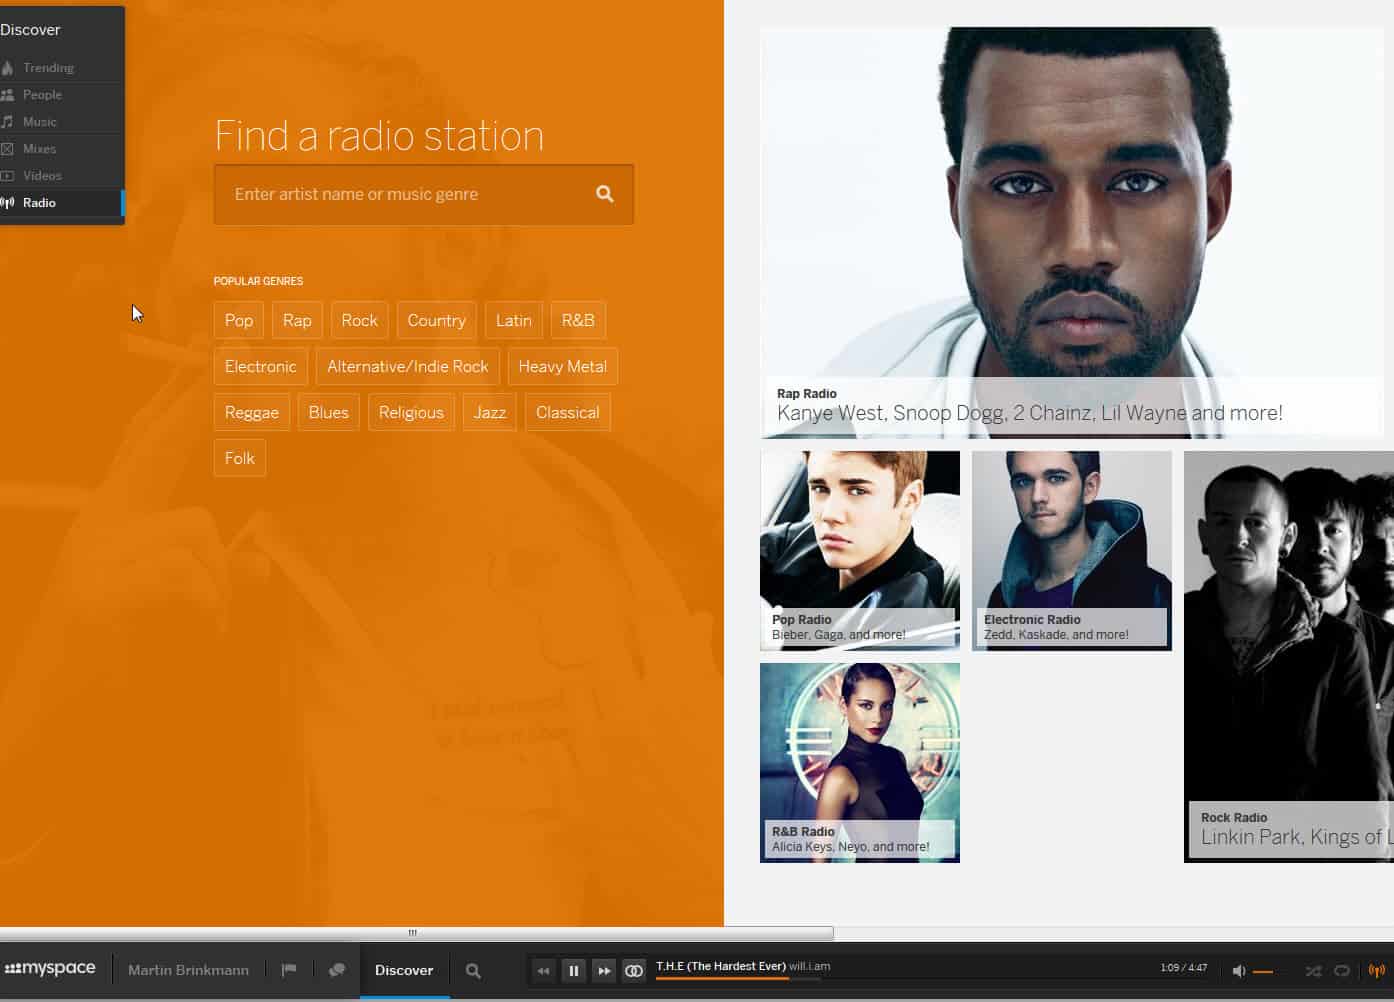
Task: Toggle repeat playback
Action: (1342, 971)
